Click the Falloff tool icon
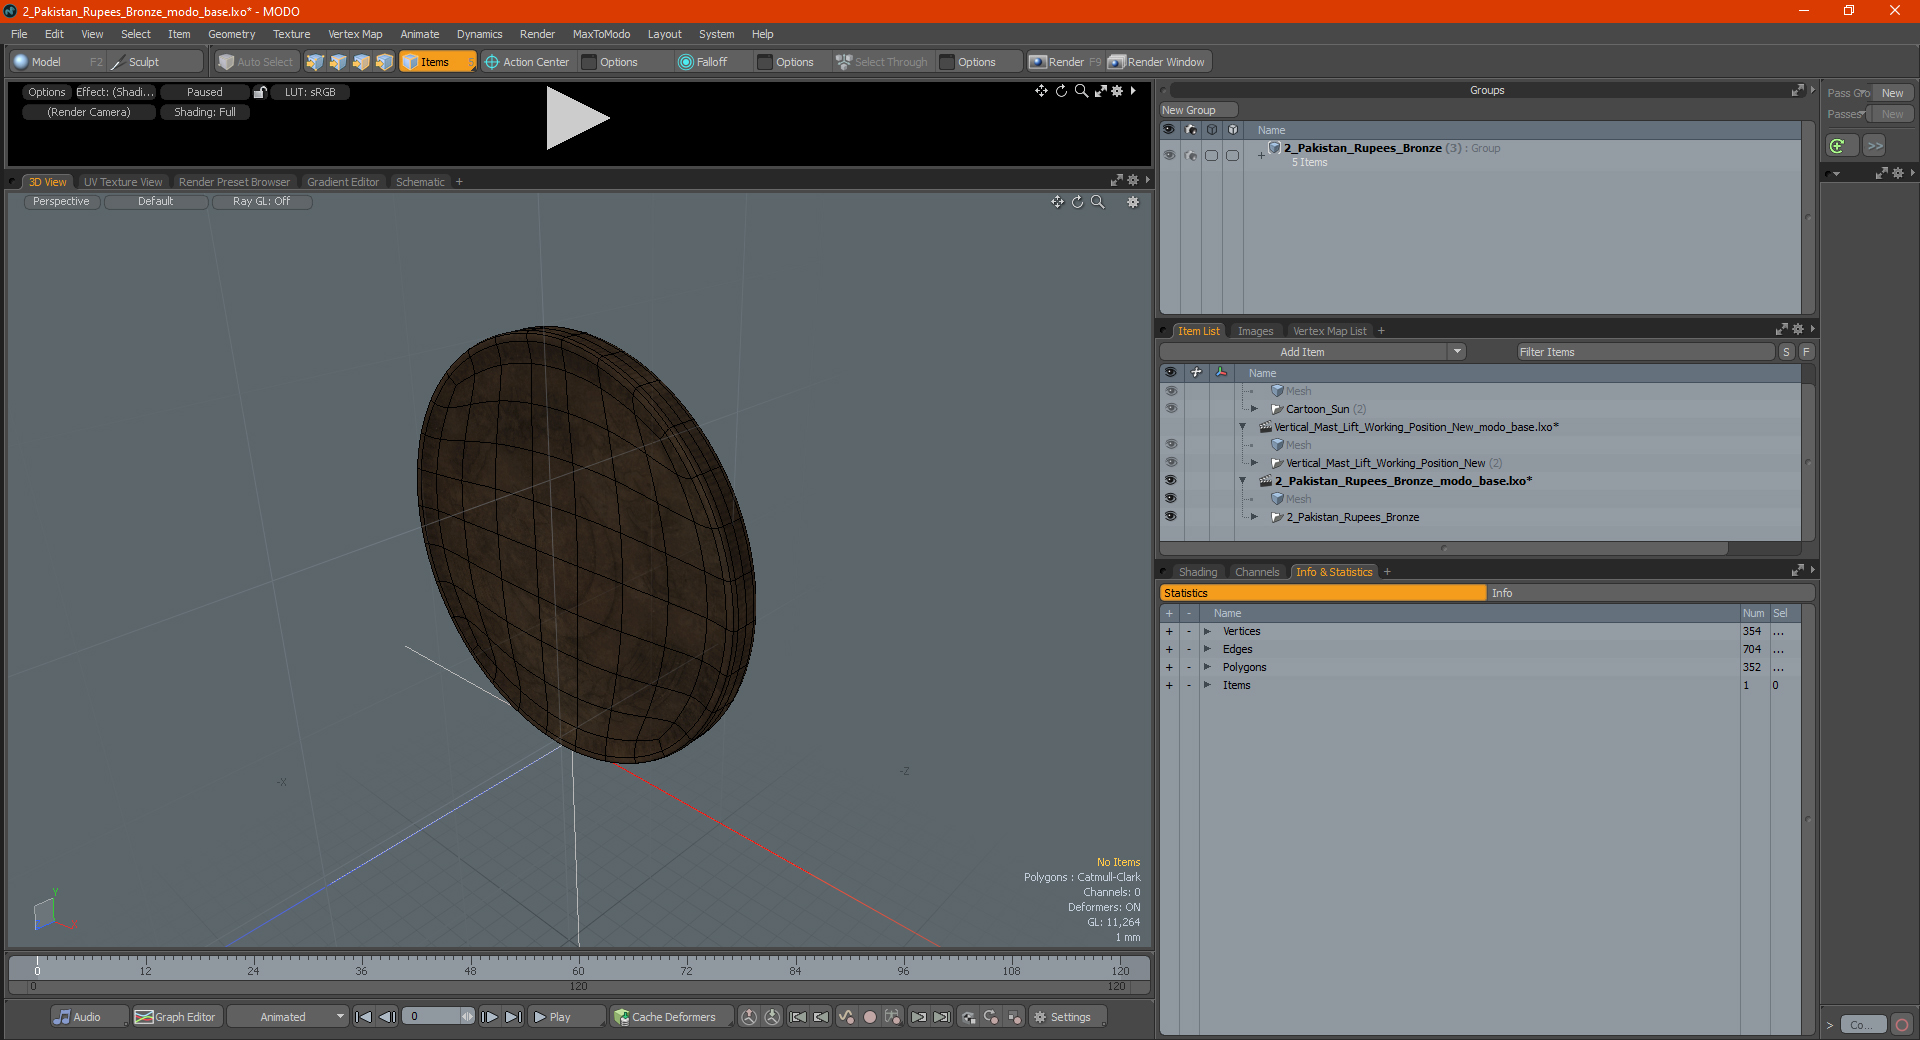Viewport: 1920px width, 1040px height. coord(685,62)
